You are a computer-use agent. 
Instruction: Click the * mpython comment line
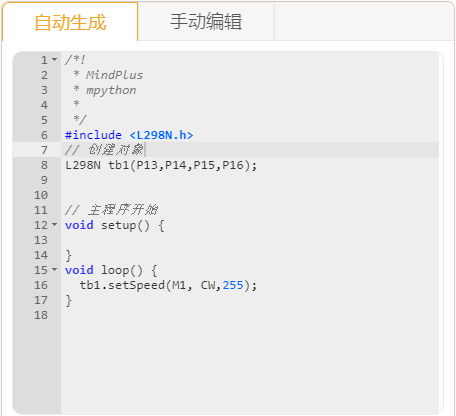point(104,90)
